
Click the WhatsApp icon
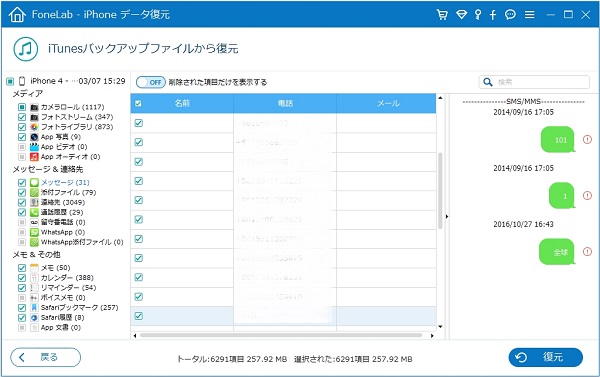click(x=34, y=232)
